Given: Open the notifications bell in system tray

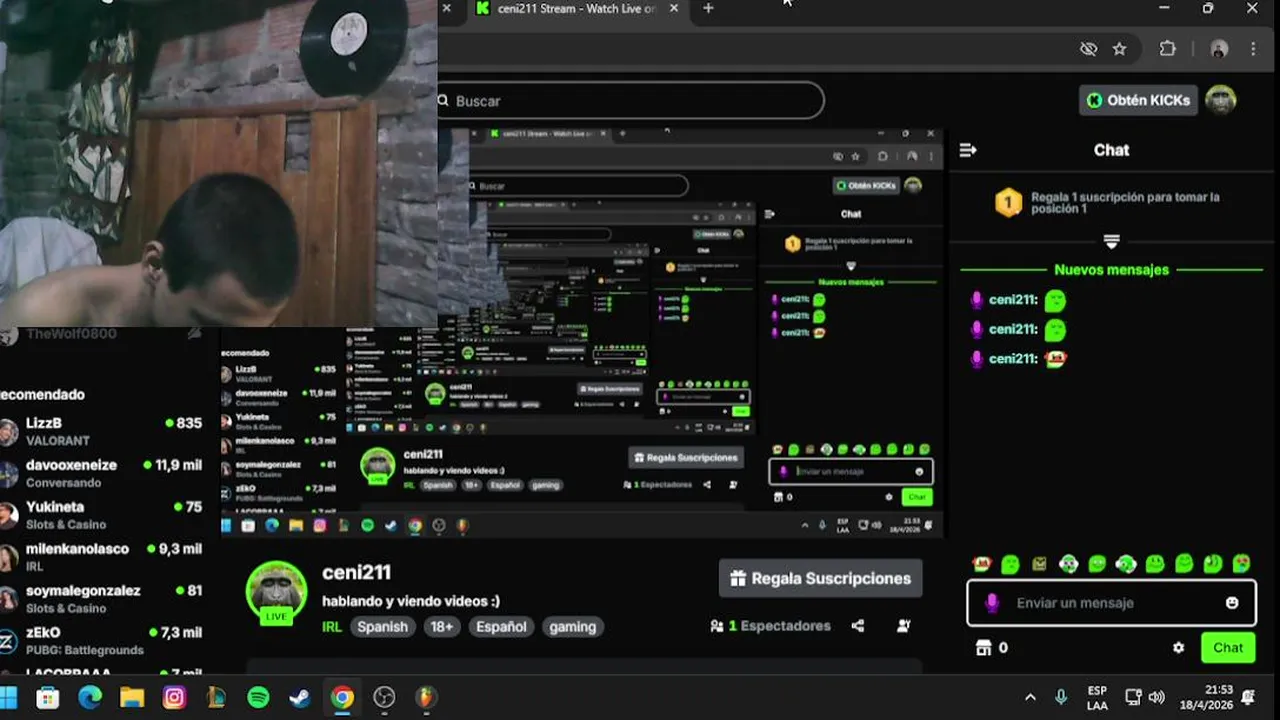Looking at the screenshot, I should pos(1249,697).
